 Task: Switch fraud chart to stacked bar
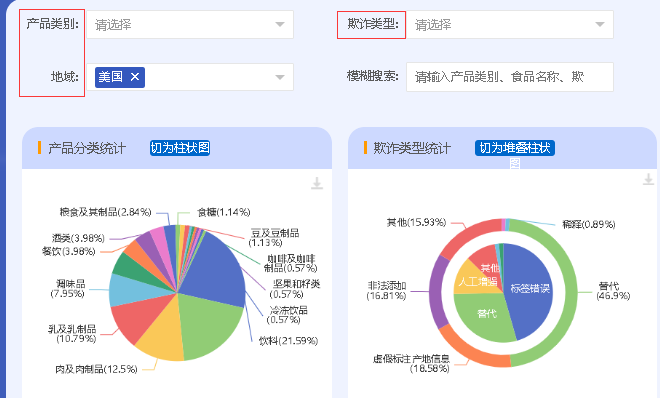[515, 148]
